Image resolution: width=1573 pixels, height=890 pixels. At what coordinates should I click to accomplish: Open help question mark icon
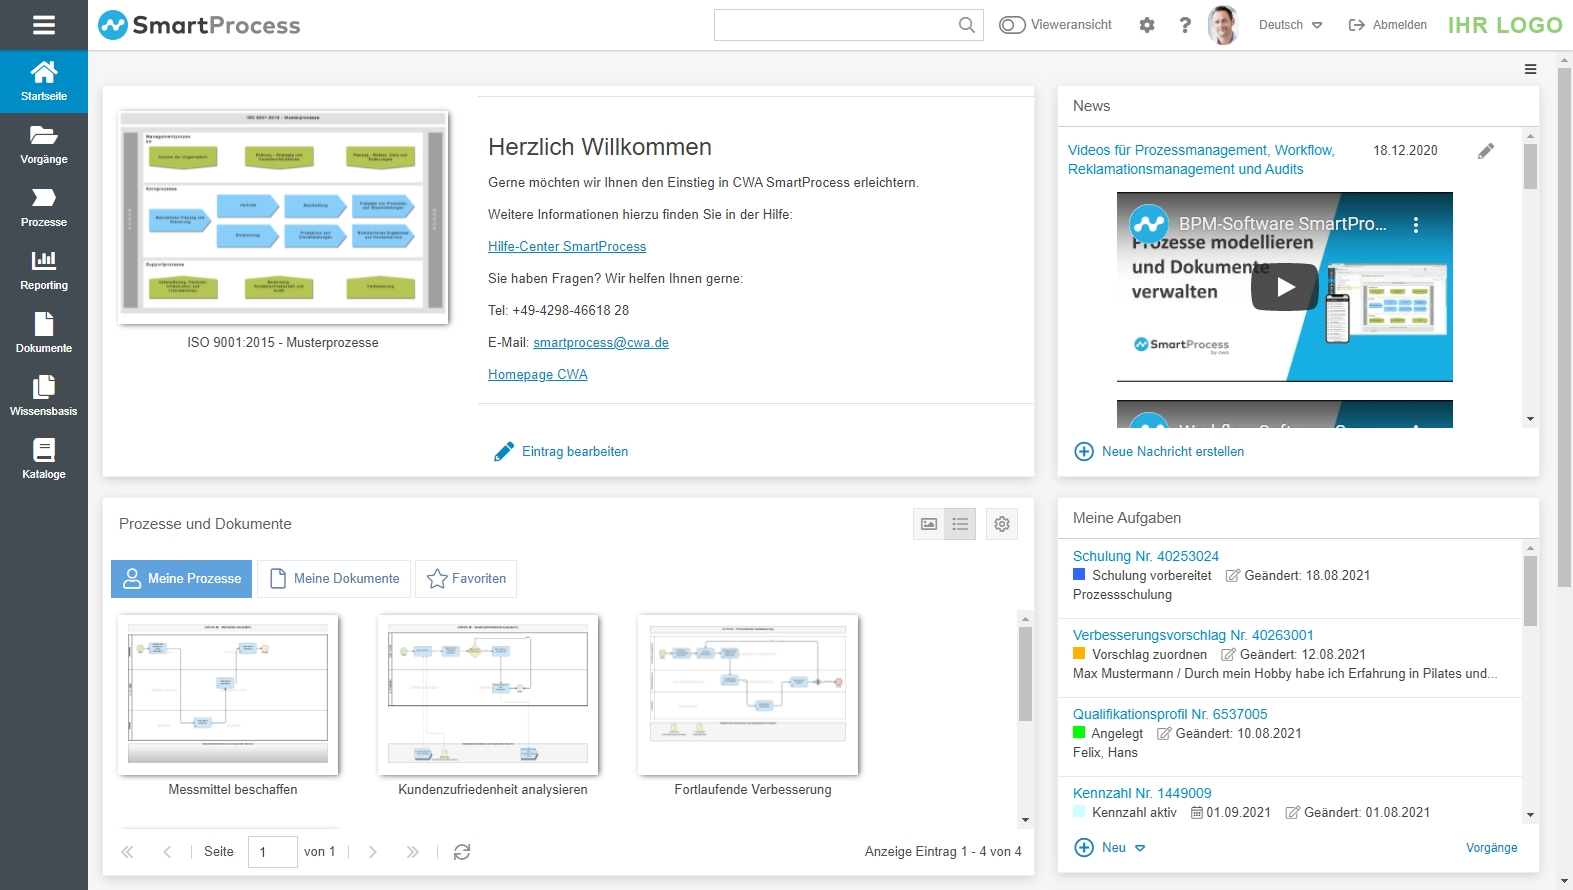[x=1185, y=25]
